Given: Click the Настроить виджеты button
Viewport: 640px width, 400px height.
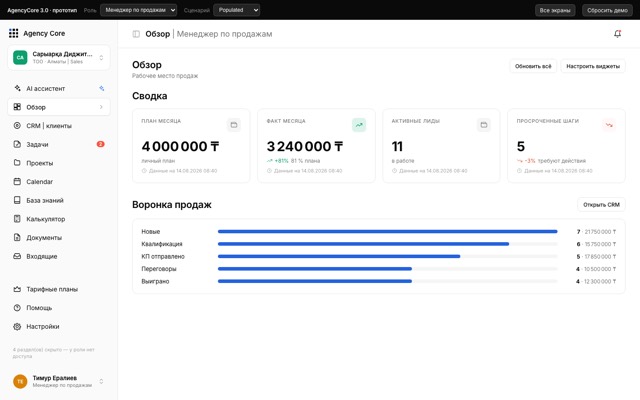Looking at the screenshot, I should pos(593,66).
